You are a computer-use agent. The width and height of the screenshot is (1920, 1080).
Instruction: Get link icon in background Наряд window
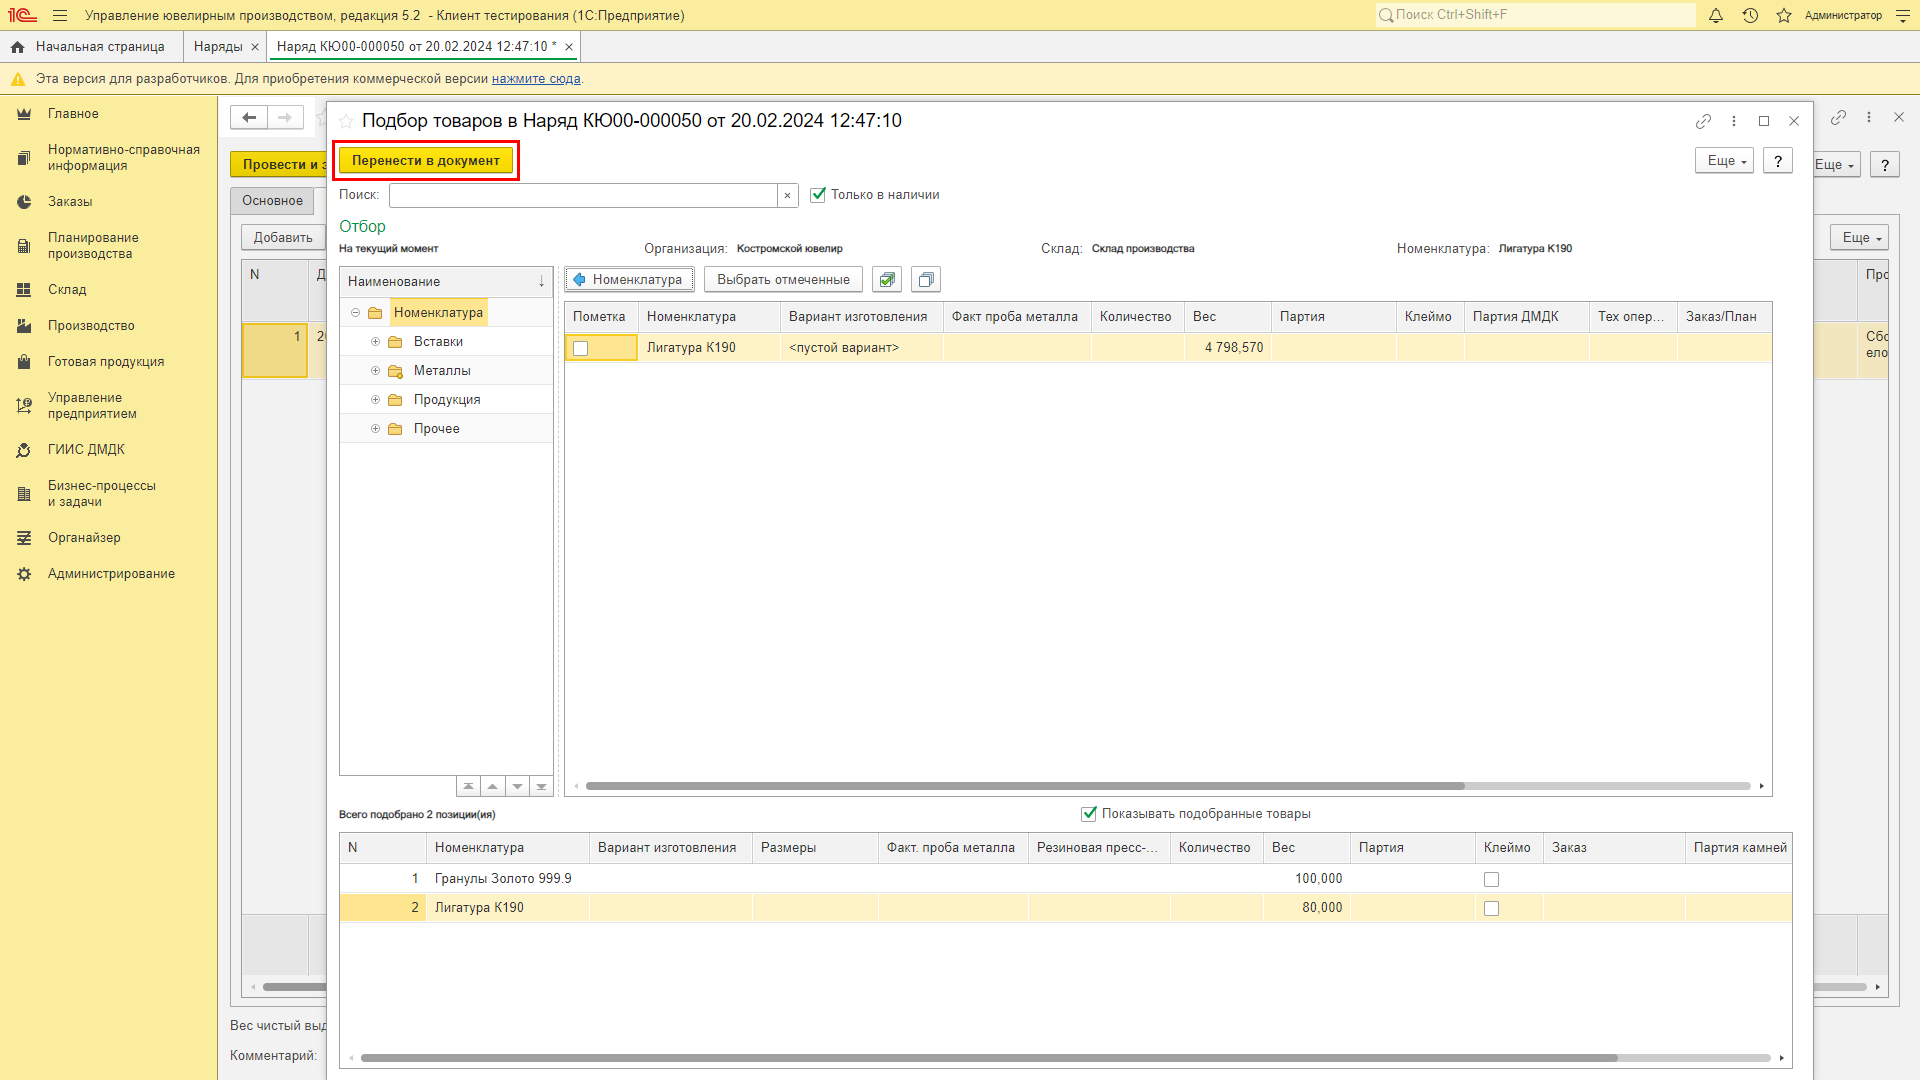coord(1838,117)
